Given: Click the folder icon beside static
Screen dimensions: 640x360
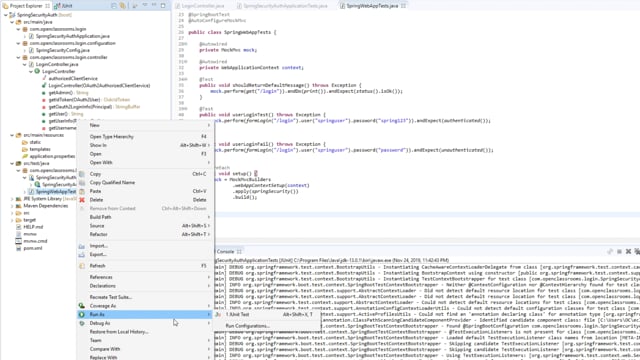Looking at the screenshot, I should (25, 142).
